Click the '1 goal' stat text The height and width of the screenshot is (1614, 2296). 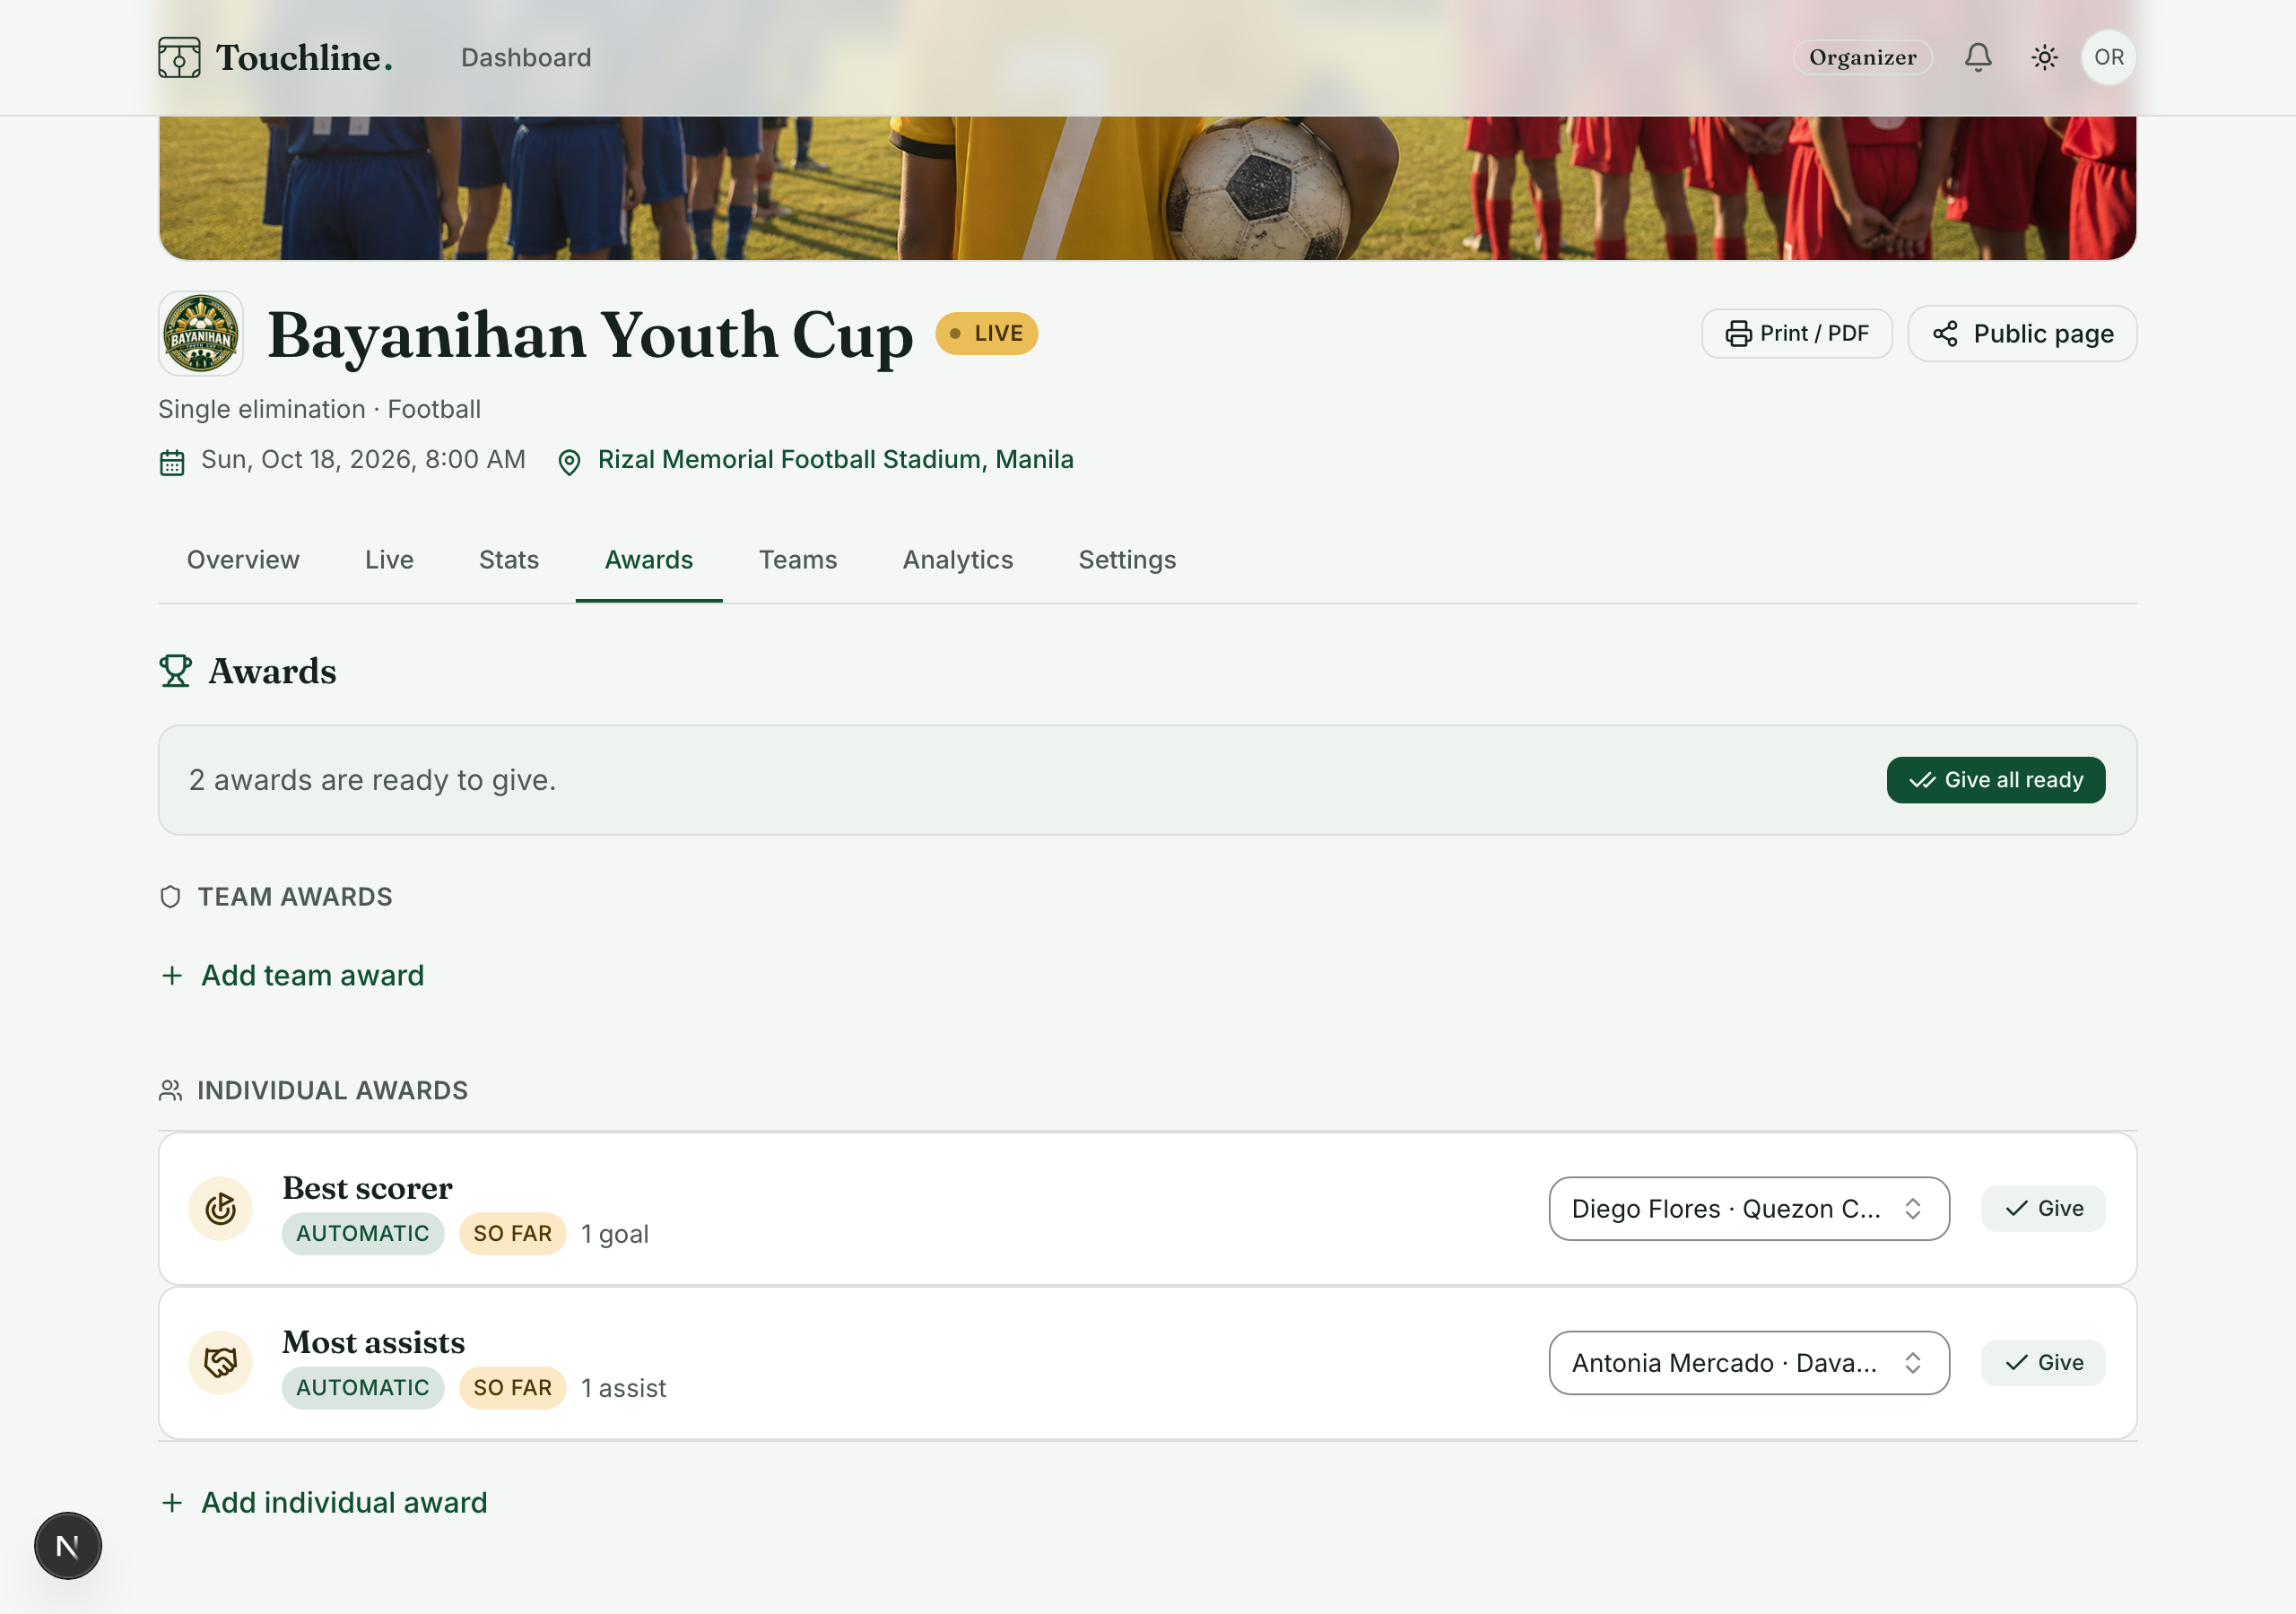pos(615,1234)
